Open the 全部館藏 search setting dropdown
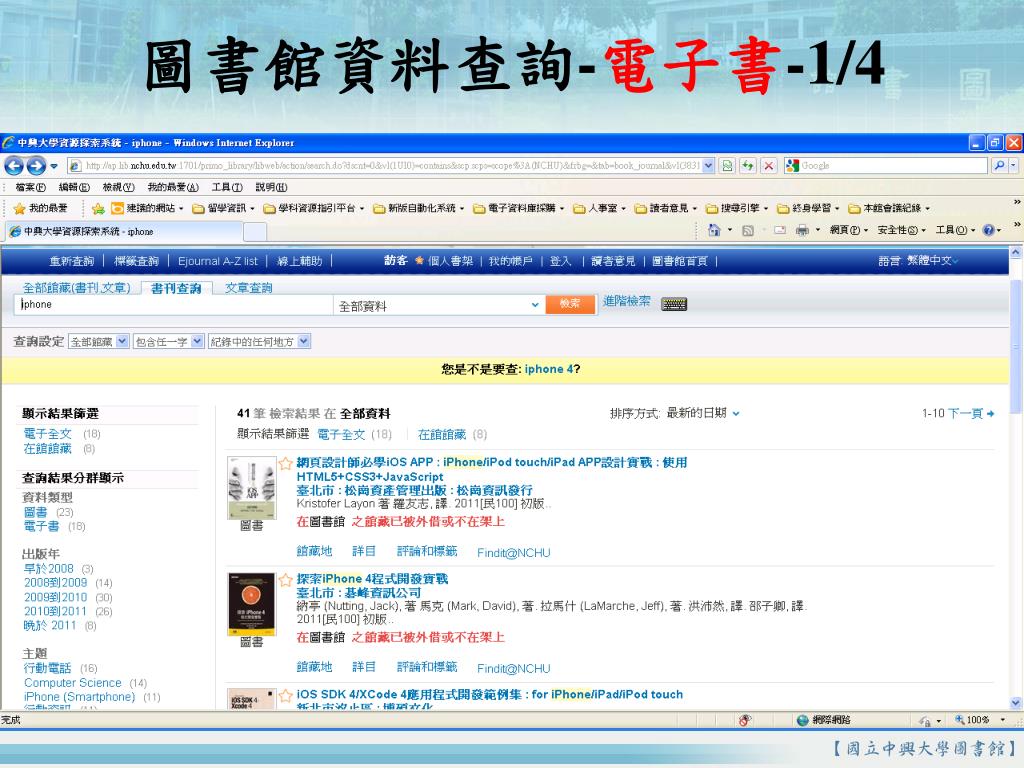1024x768 pixels. tap(98, 342)
